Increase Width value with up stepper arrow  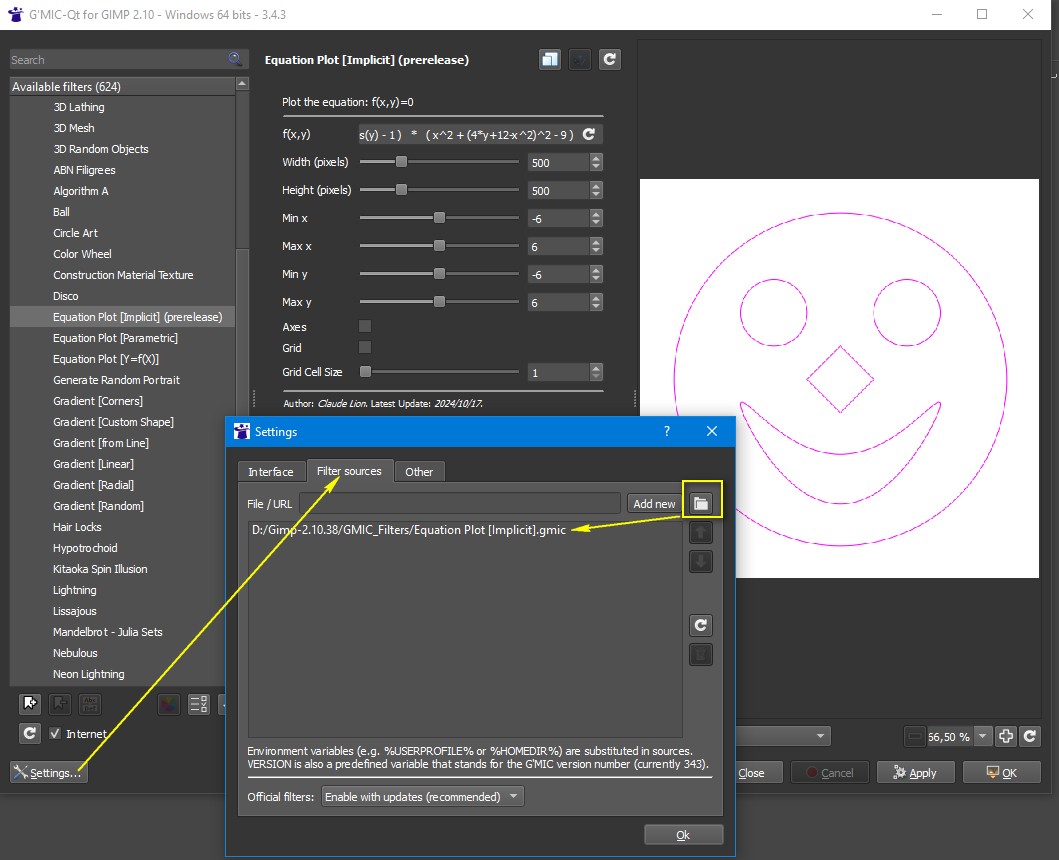tap(596, 158)
